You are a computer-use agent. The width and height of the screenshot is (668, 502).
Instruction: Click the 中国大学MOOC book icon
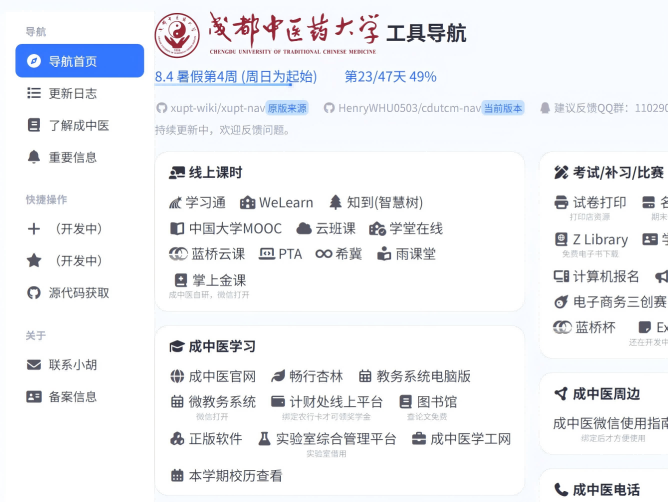(177, 229)
